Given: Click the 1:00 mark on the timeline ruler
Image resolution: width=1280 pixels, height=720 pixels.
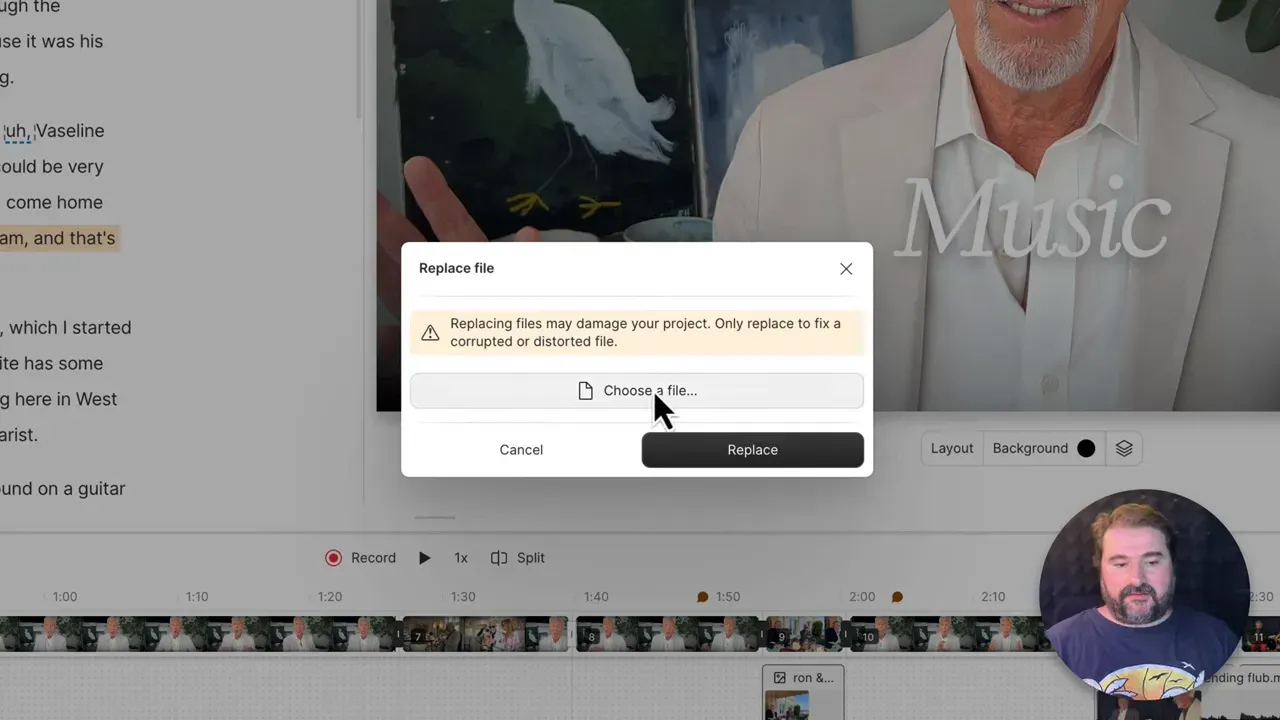Looking at the screenshot, I should click(x=65, y=597).
